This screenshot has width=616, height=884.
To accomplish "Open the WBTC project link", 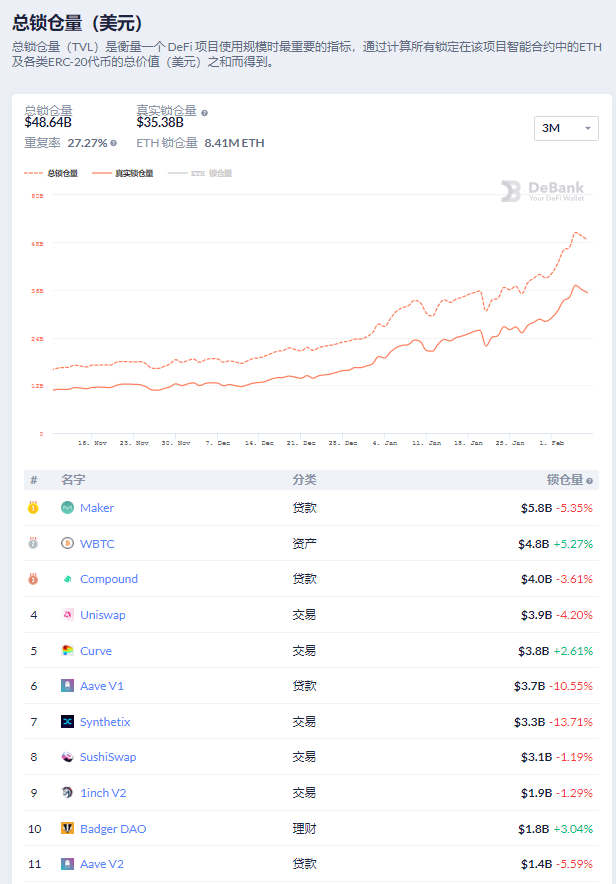I will 97,544.
